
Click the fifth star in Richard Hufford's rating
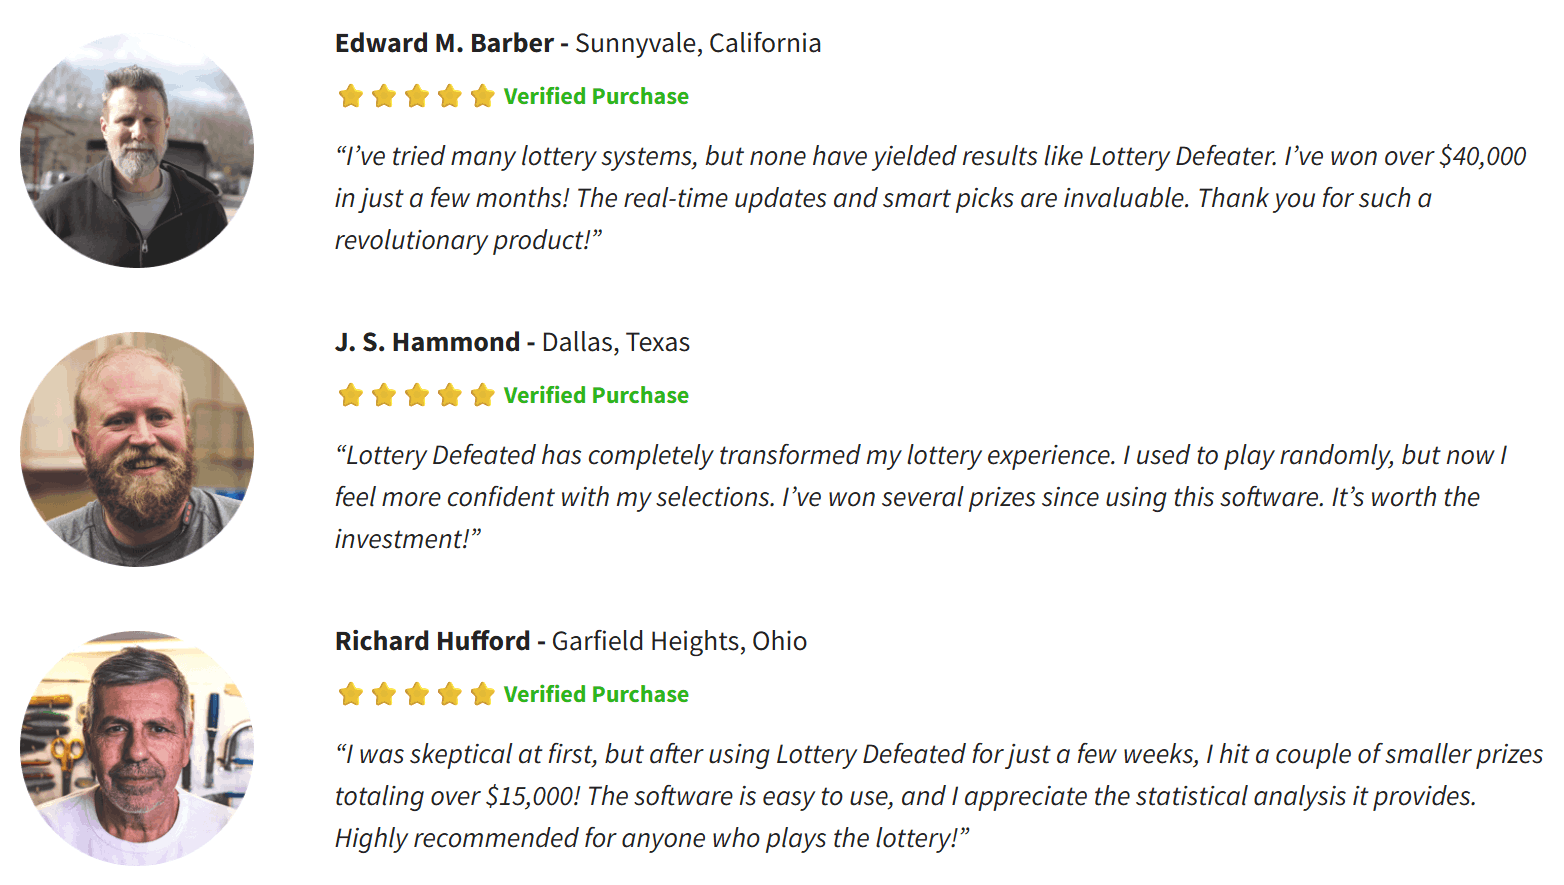(483, 694)
